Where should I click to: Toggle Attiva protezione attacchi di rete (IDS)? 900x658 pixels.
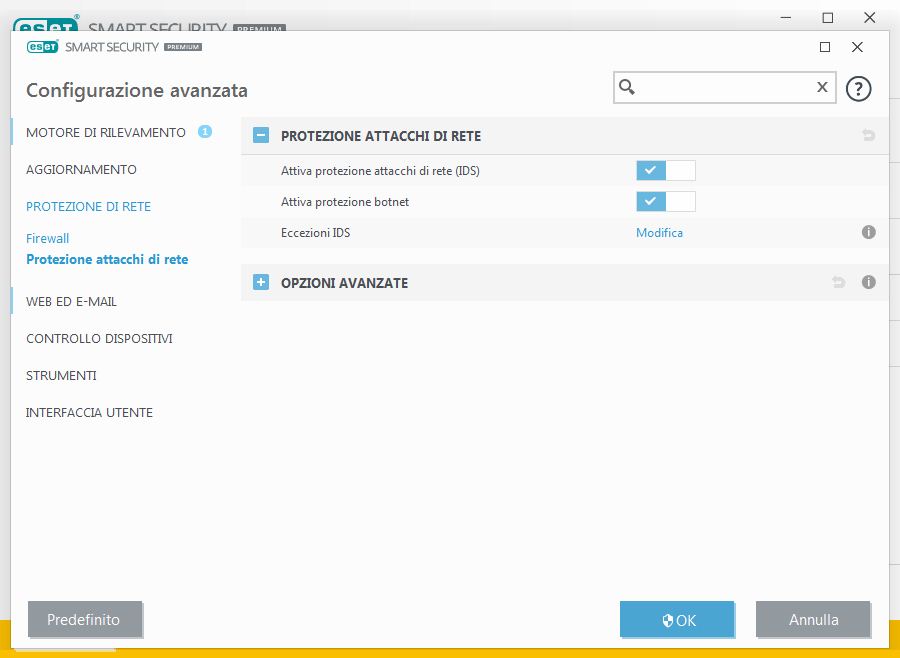tap(666, 171)
